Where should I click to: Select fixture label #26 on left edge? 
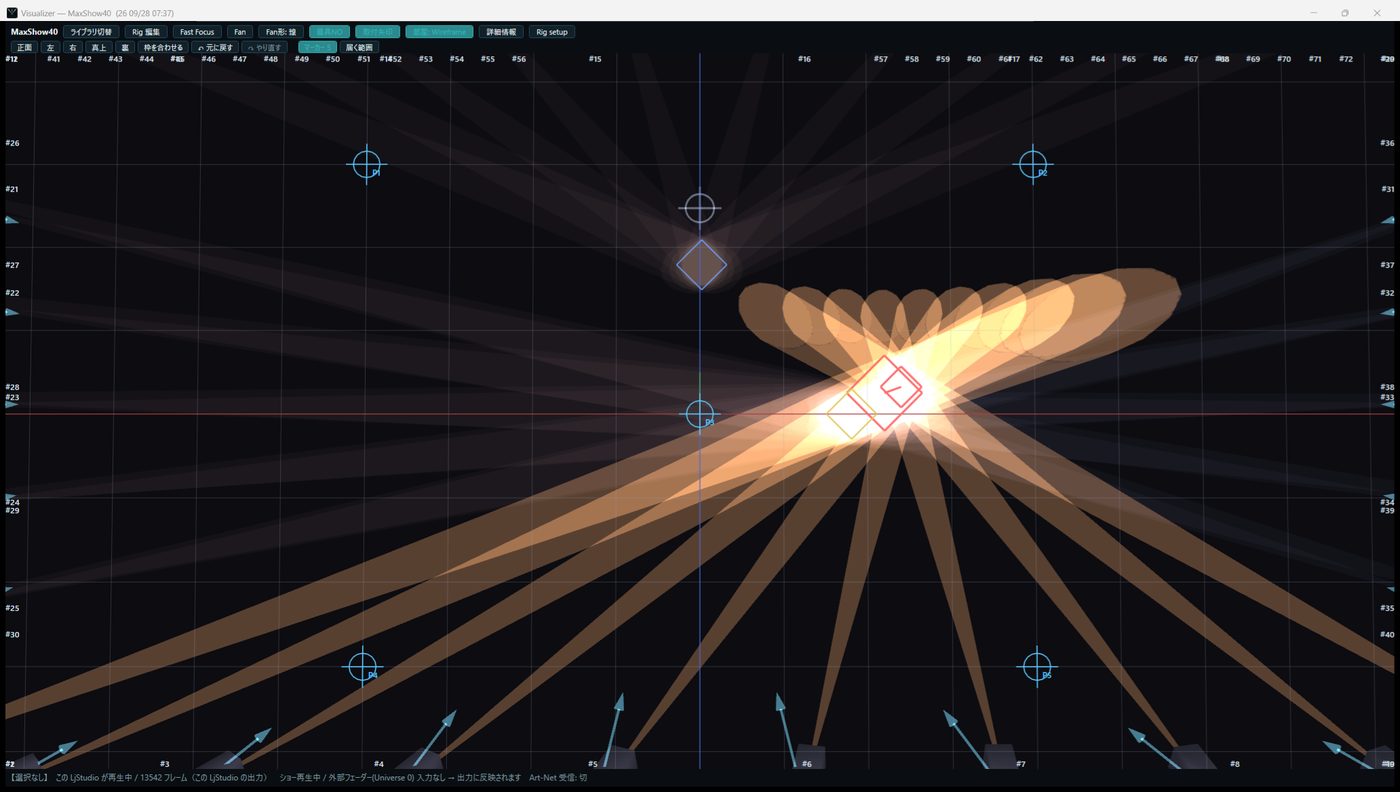(x=13, y=143)
